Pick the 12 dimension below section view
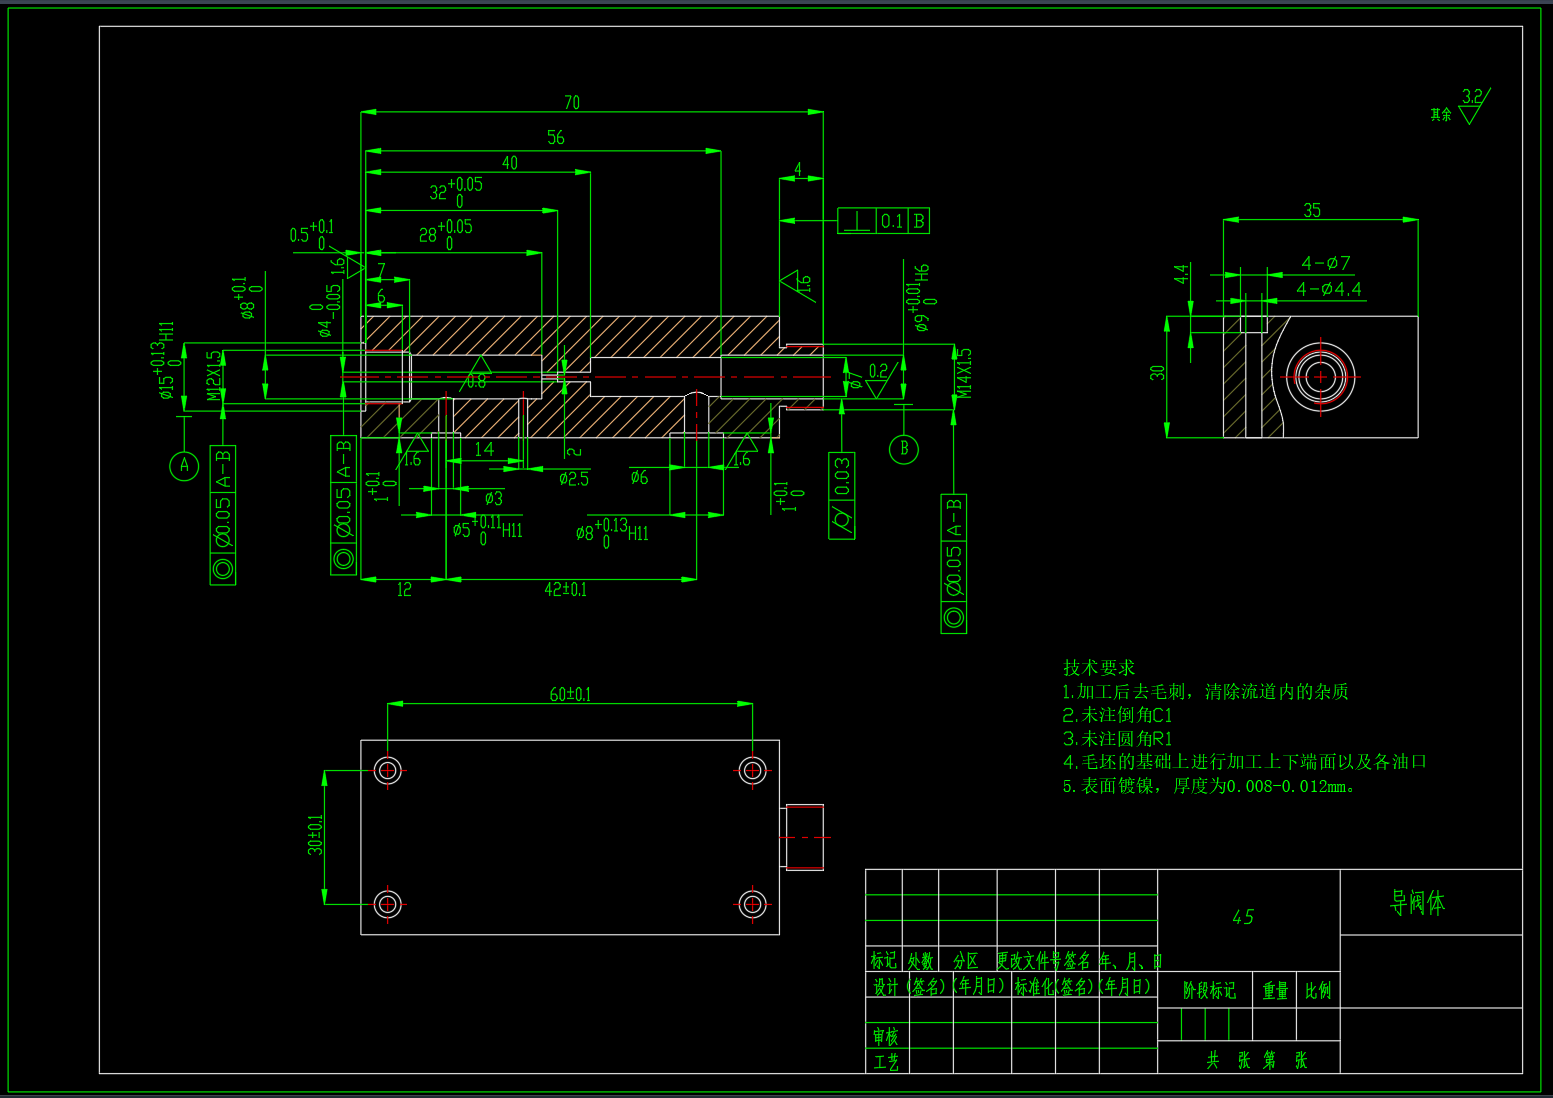The image size is (1553, 1098). pyautogui.click(x=404, y=589)
